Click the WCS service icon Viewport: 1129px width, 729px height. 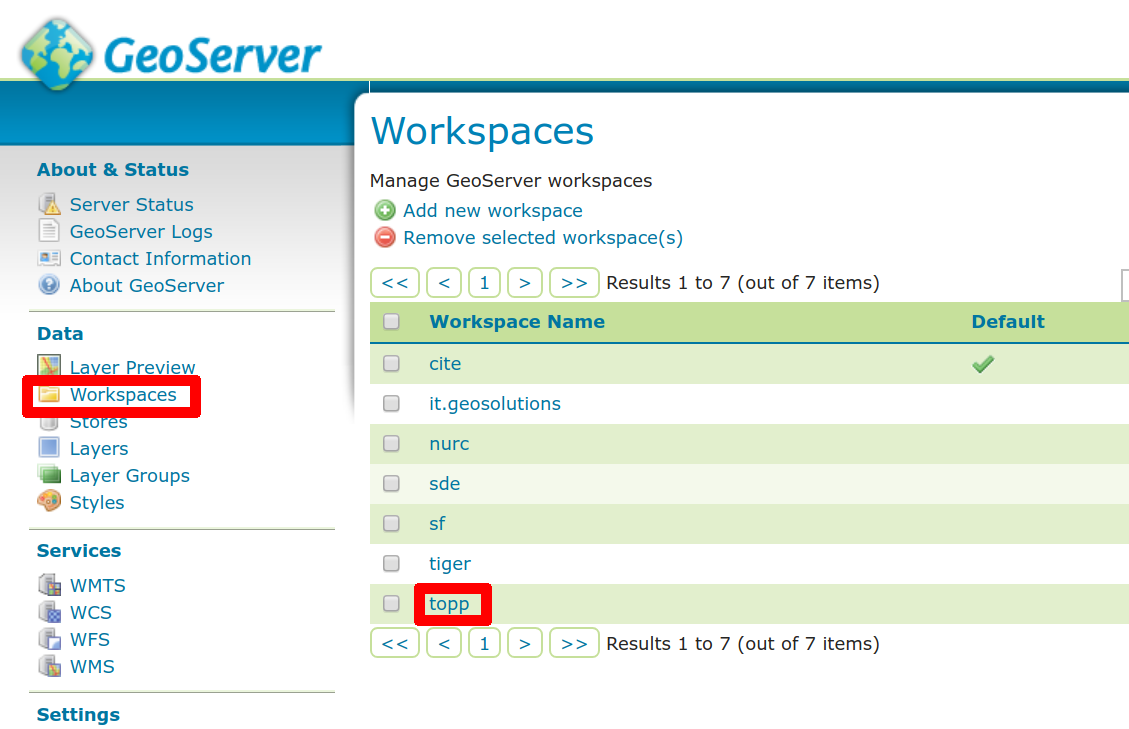[50, 612]
